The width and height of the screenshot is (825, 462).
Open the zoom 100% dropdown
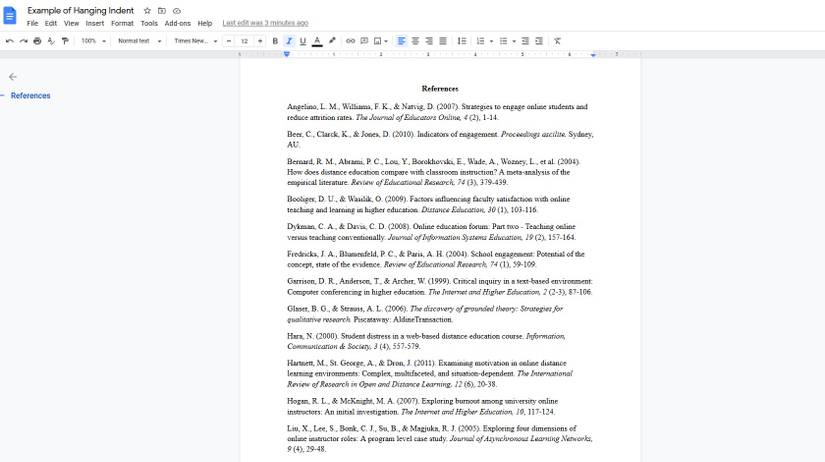pos(94,41)
